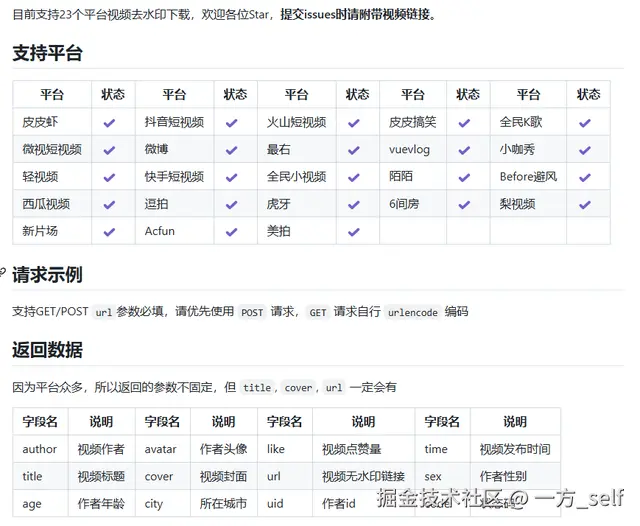The image size is (640, 526).
Task: Click the checkmark next to 6间房
Action: [464, 204]
